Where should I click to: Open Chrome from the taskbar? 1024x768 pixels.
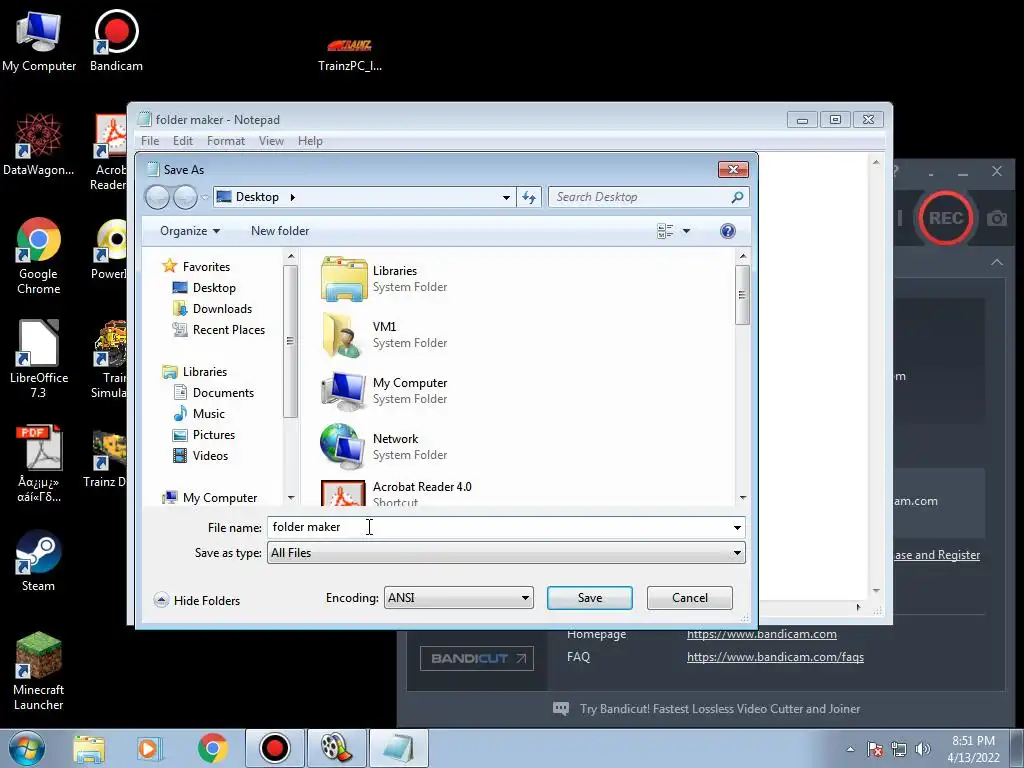pos(212,748)
